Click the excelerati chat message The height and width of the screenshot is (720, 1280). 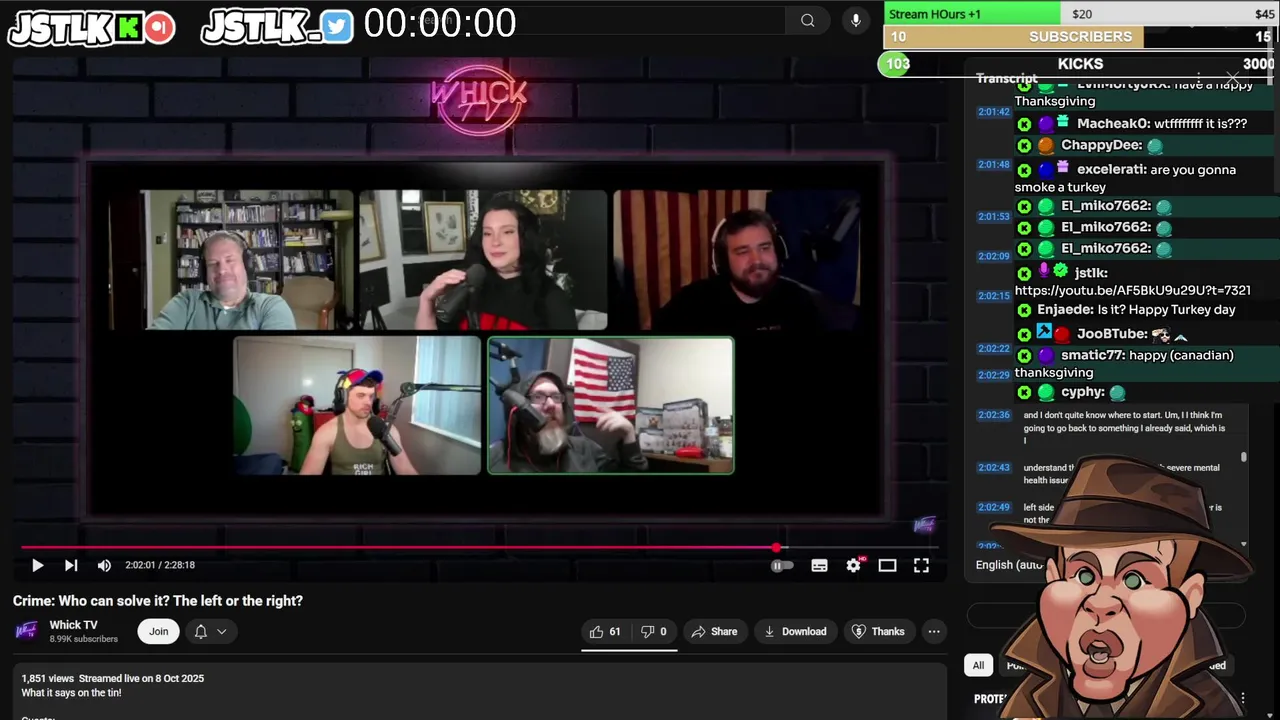[1145, 178]
